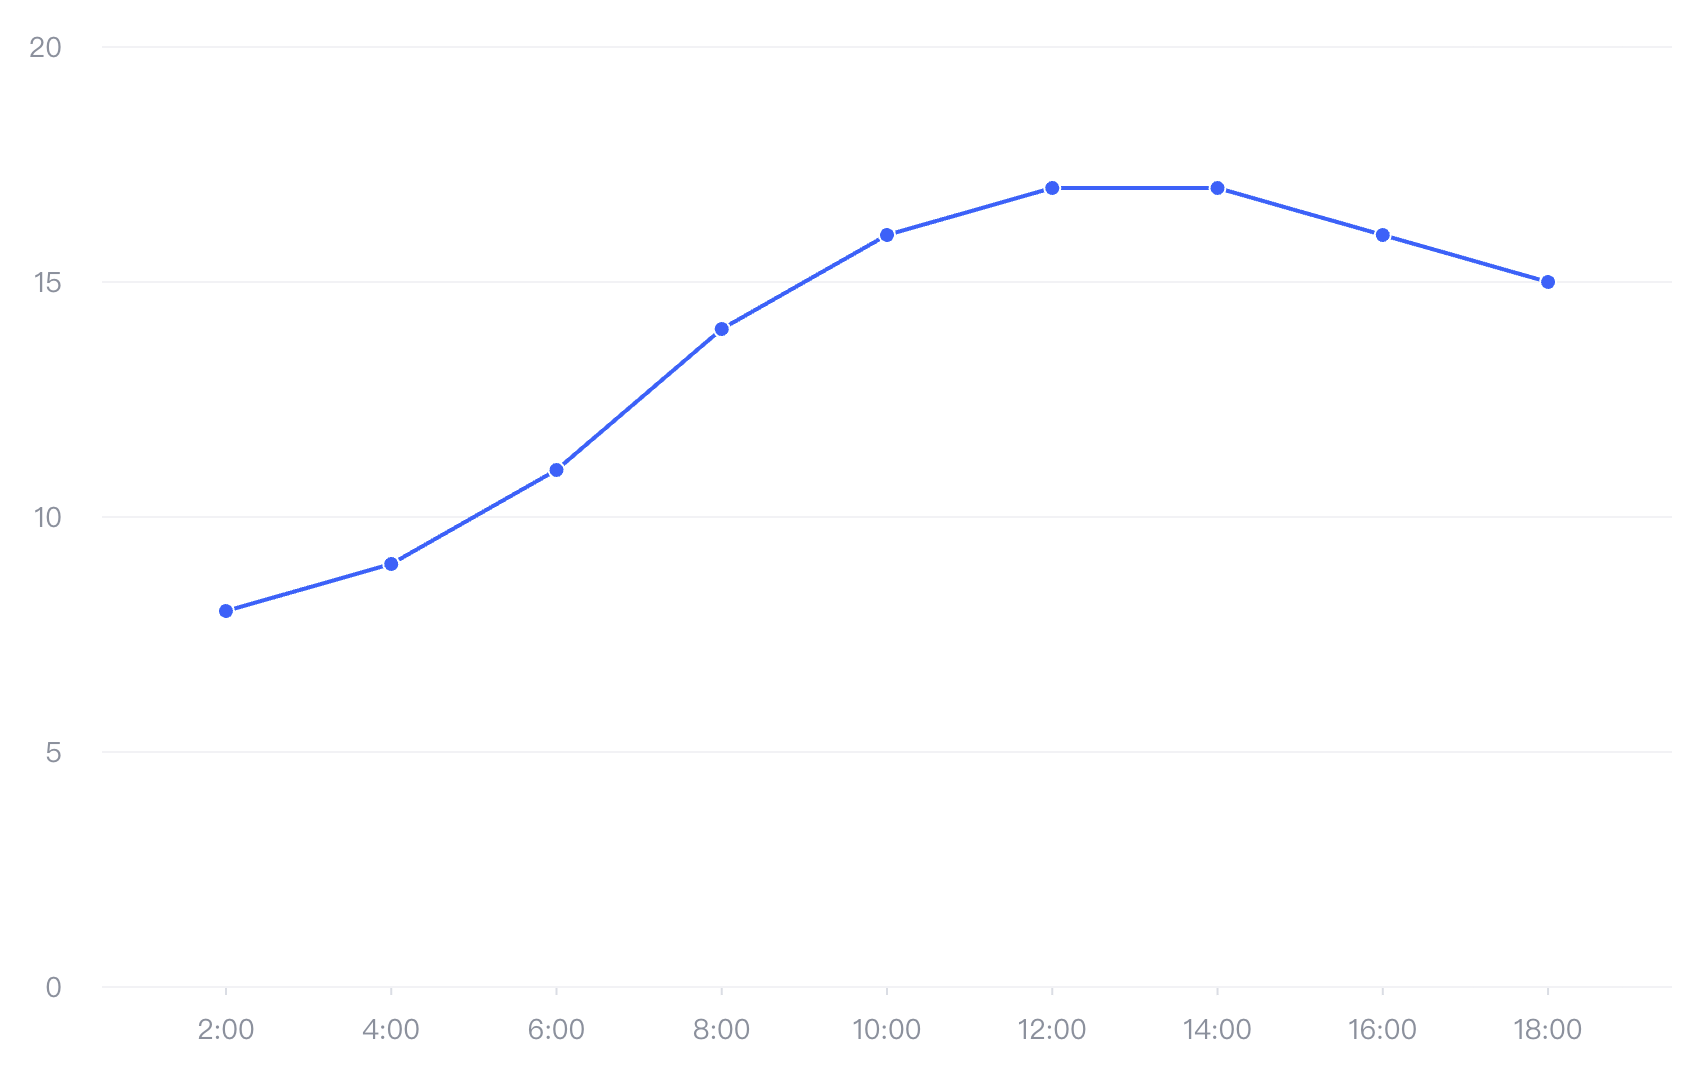Select the 6:00 x-axis label
Screen dimensions: 1698x1084
coord(556,1030)
